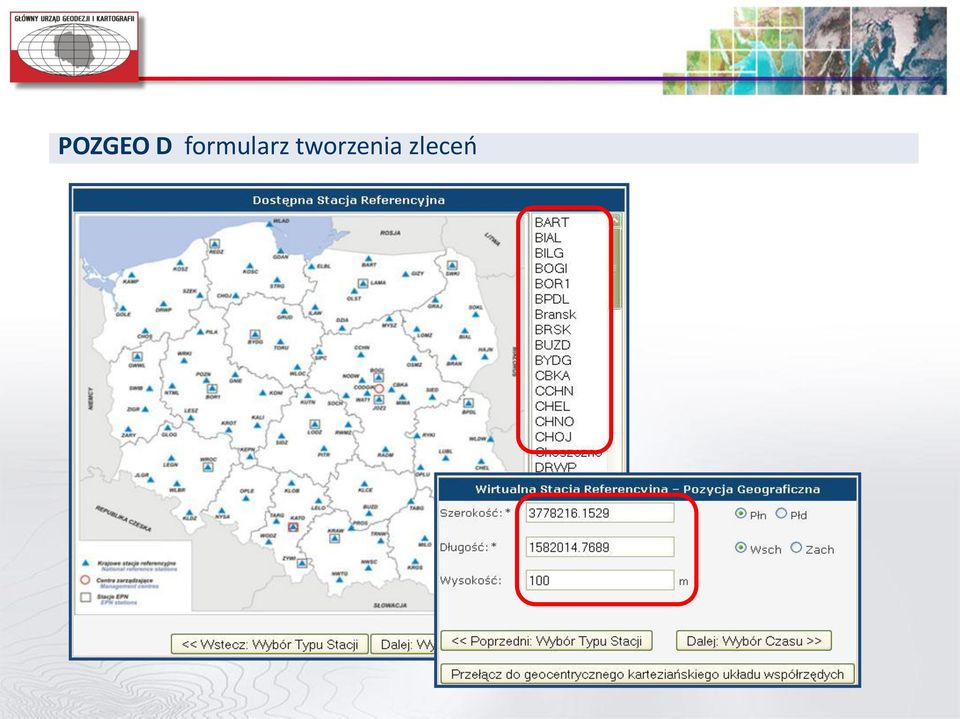
Task: Select the REDZ EPN station on map
Action: [x=214, y=244]
